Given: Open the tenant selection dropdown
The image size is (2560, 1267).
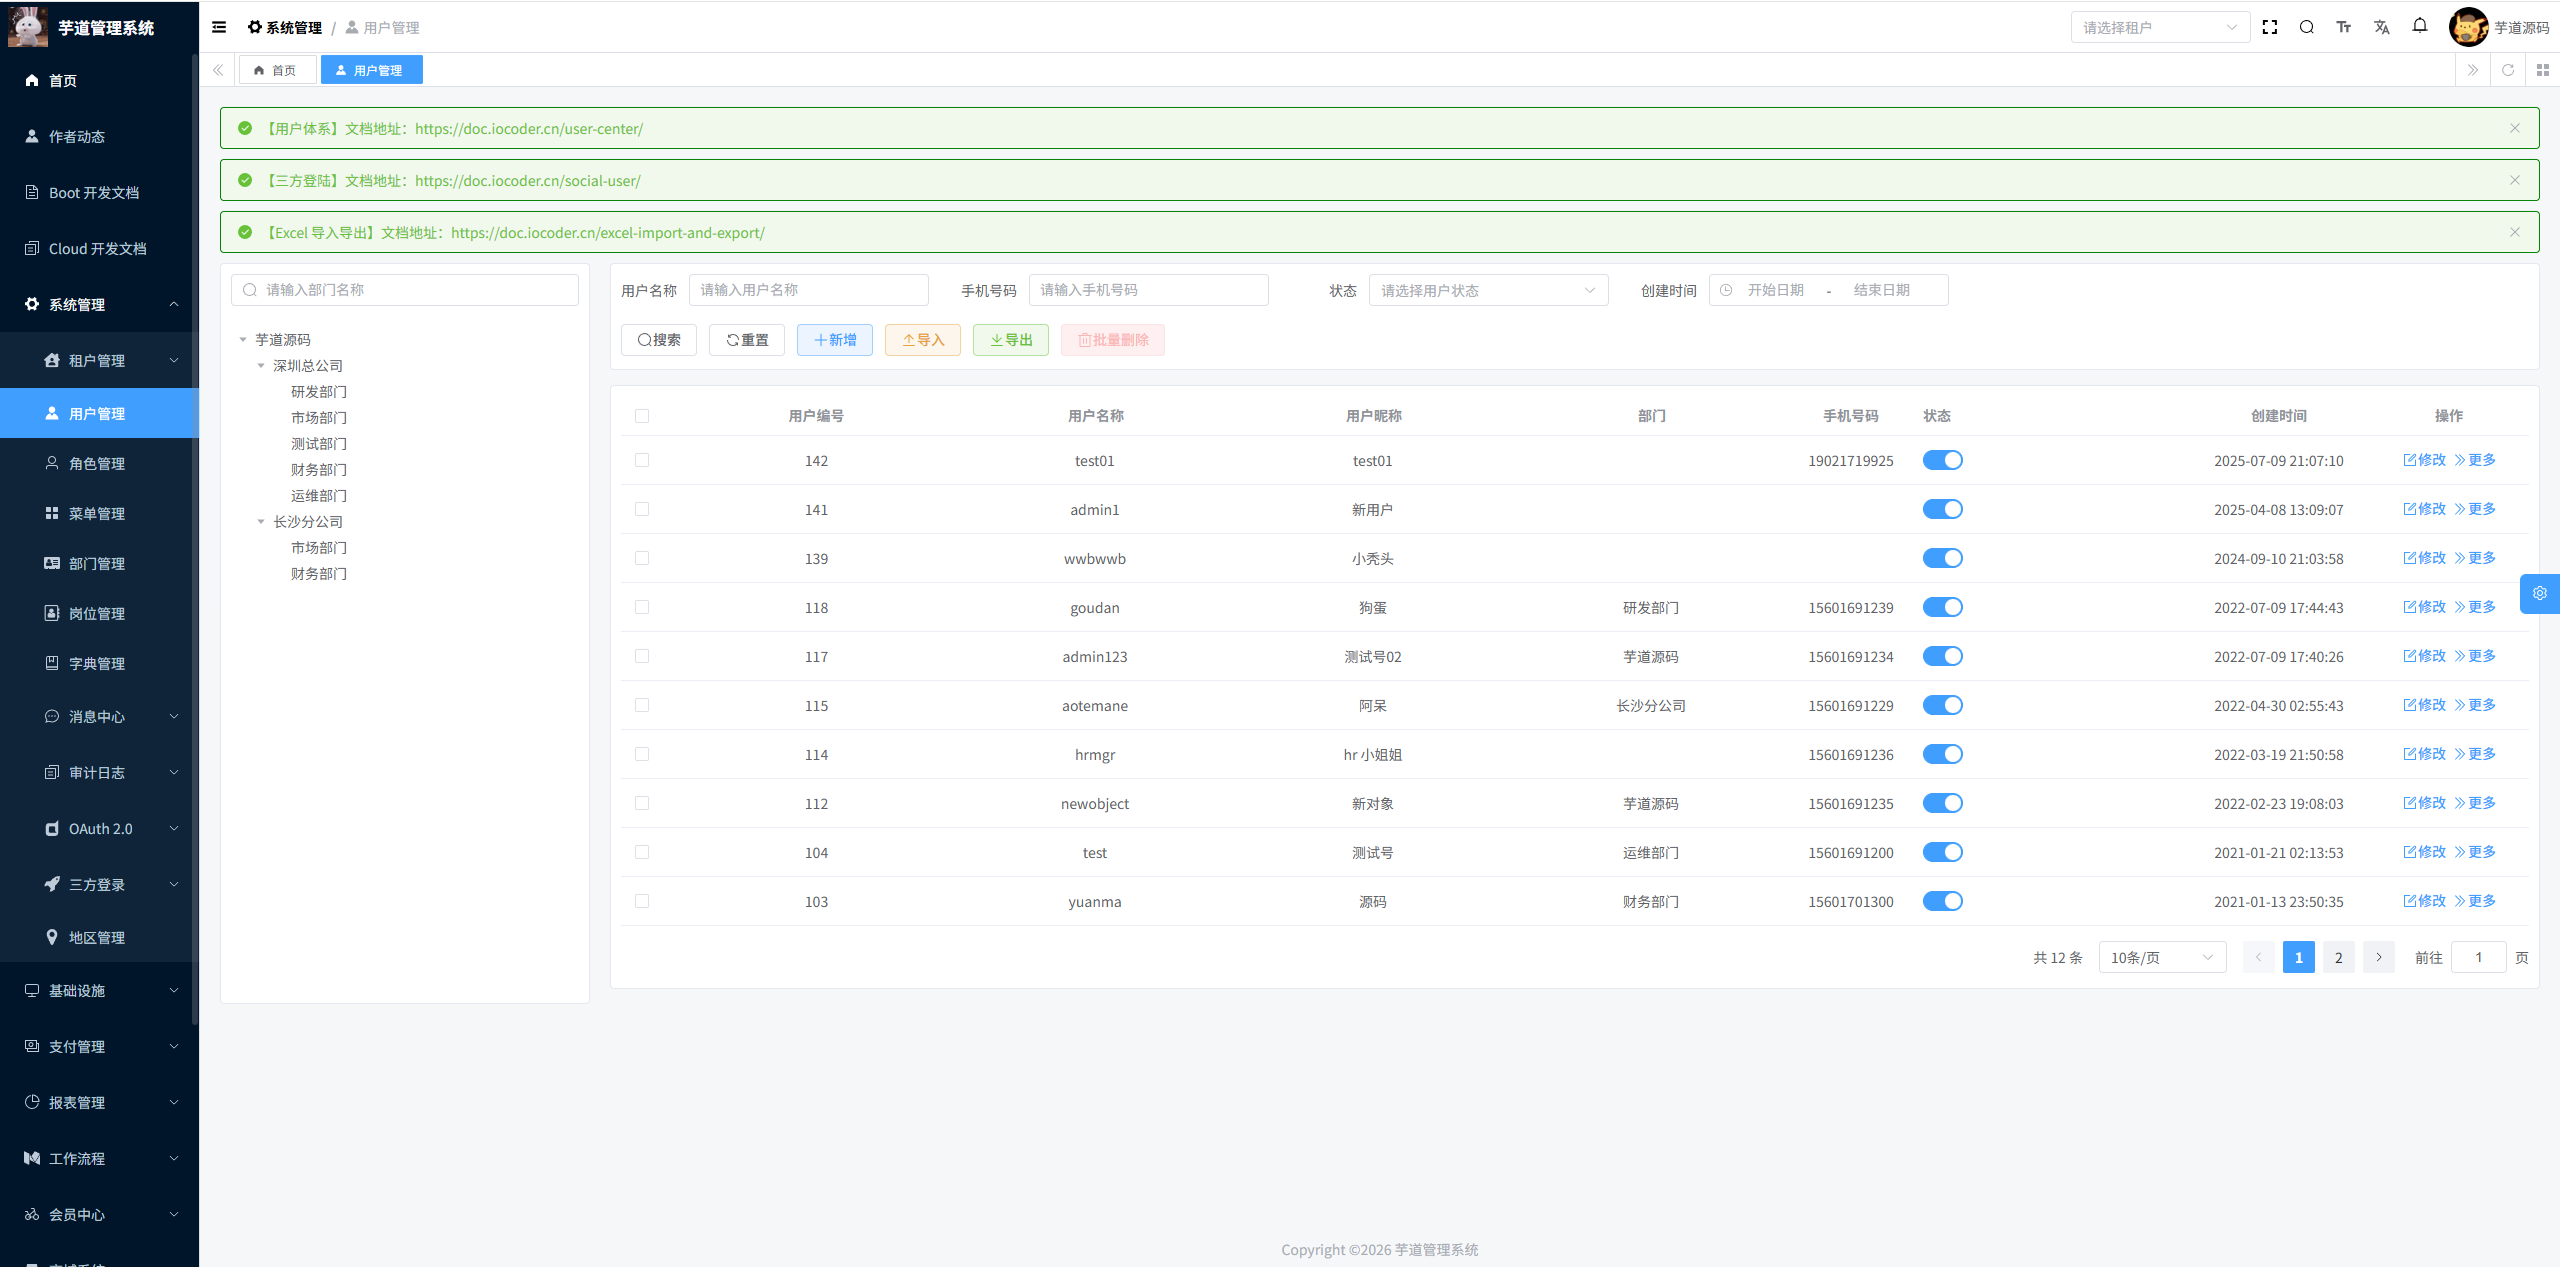Looking at the screenshot, I should tap(2159, 27).
